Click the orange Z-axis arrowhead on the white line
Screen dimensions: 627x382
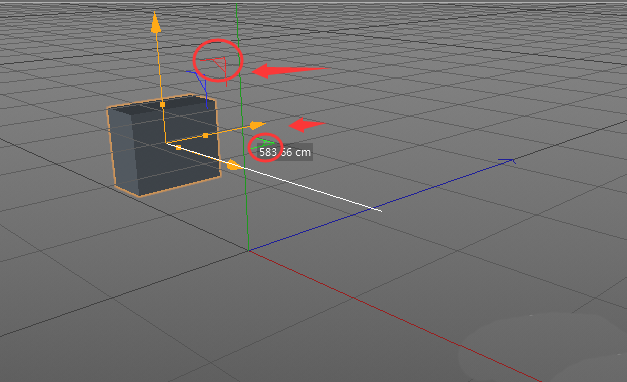click(234, 165)
